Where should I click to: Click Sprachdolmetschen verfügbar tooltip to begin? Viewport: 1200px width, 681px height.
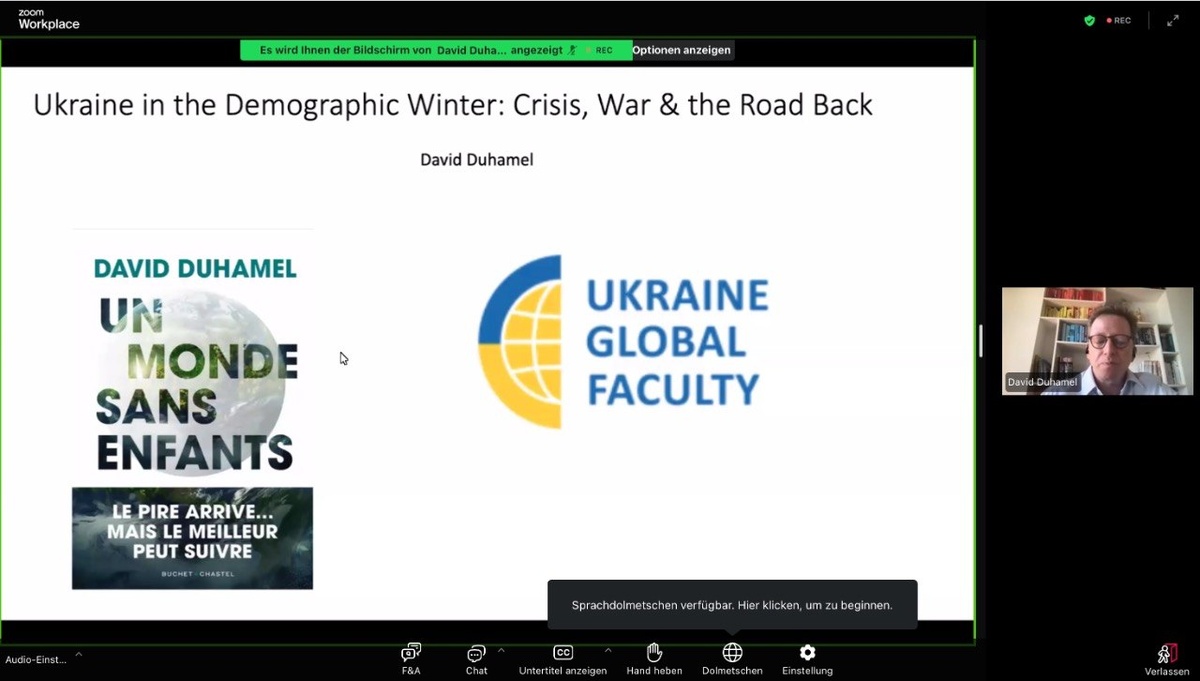[x=732, y=605]
